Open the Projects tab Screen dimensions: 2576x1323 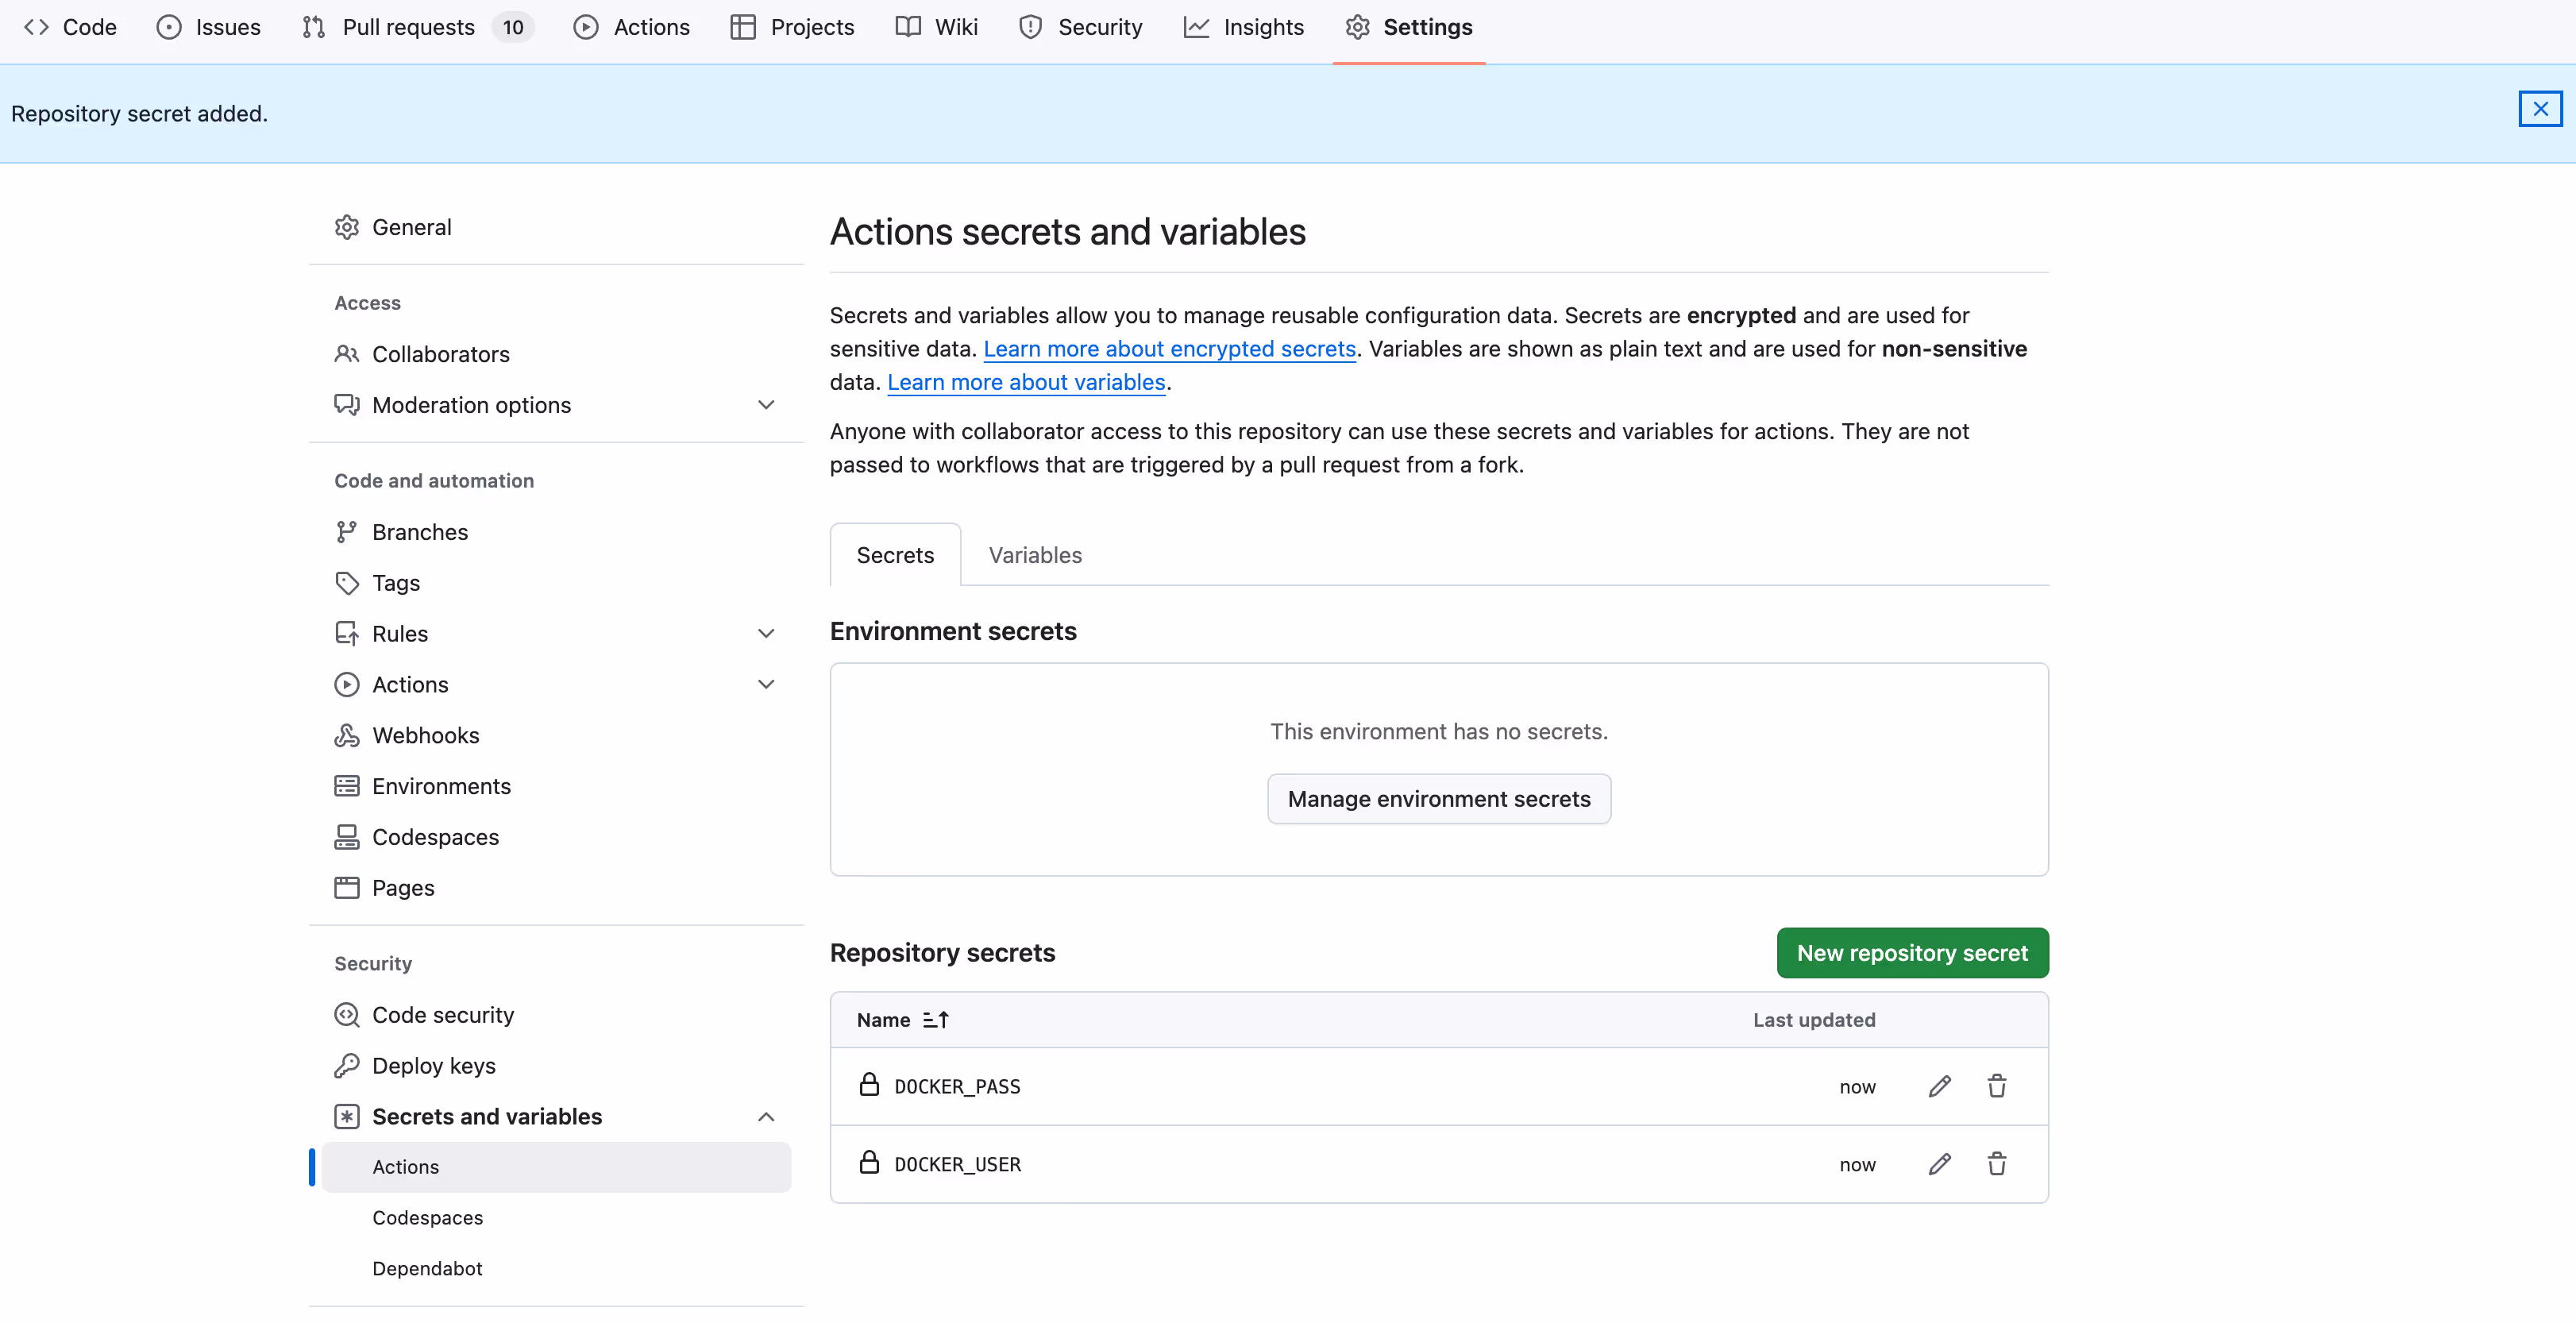click(x=792, y=27)
